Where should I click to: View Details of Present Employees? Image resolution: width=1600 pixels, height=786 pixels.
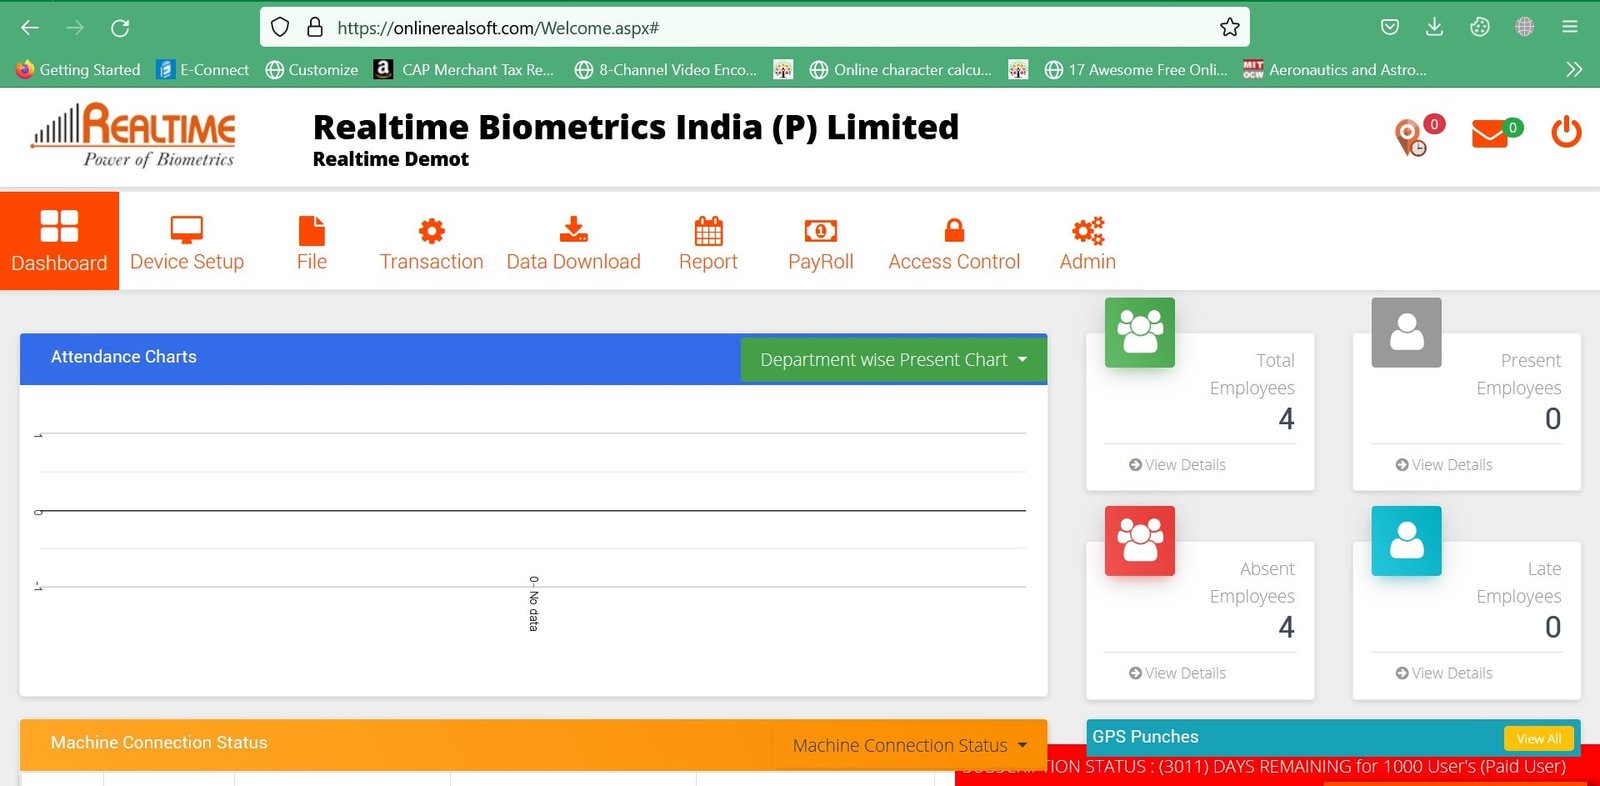1444,465
